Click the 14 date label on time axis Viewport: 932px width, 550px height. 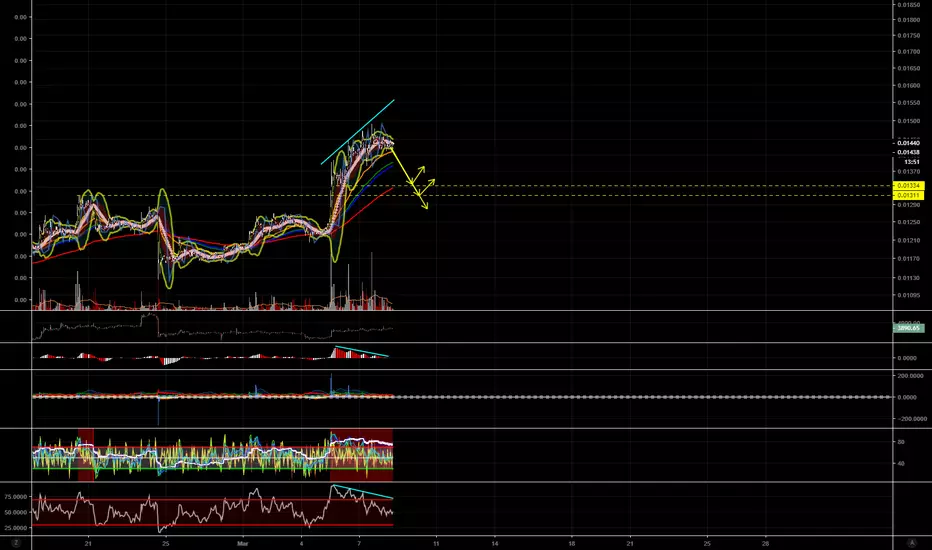coord(495,543)
